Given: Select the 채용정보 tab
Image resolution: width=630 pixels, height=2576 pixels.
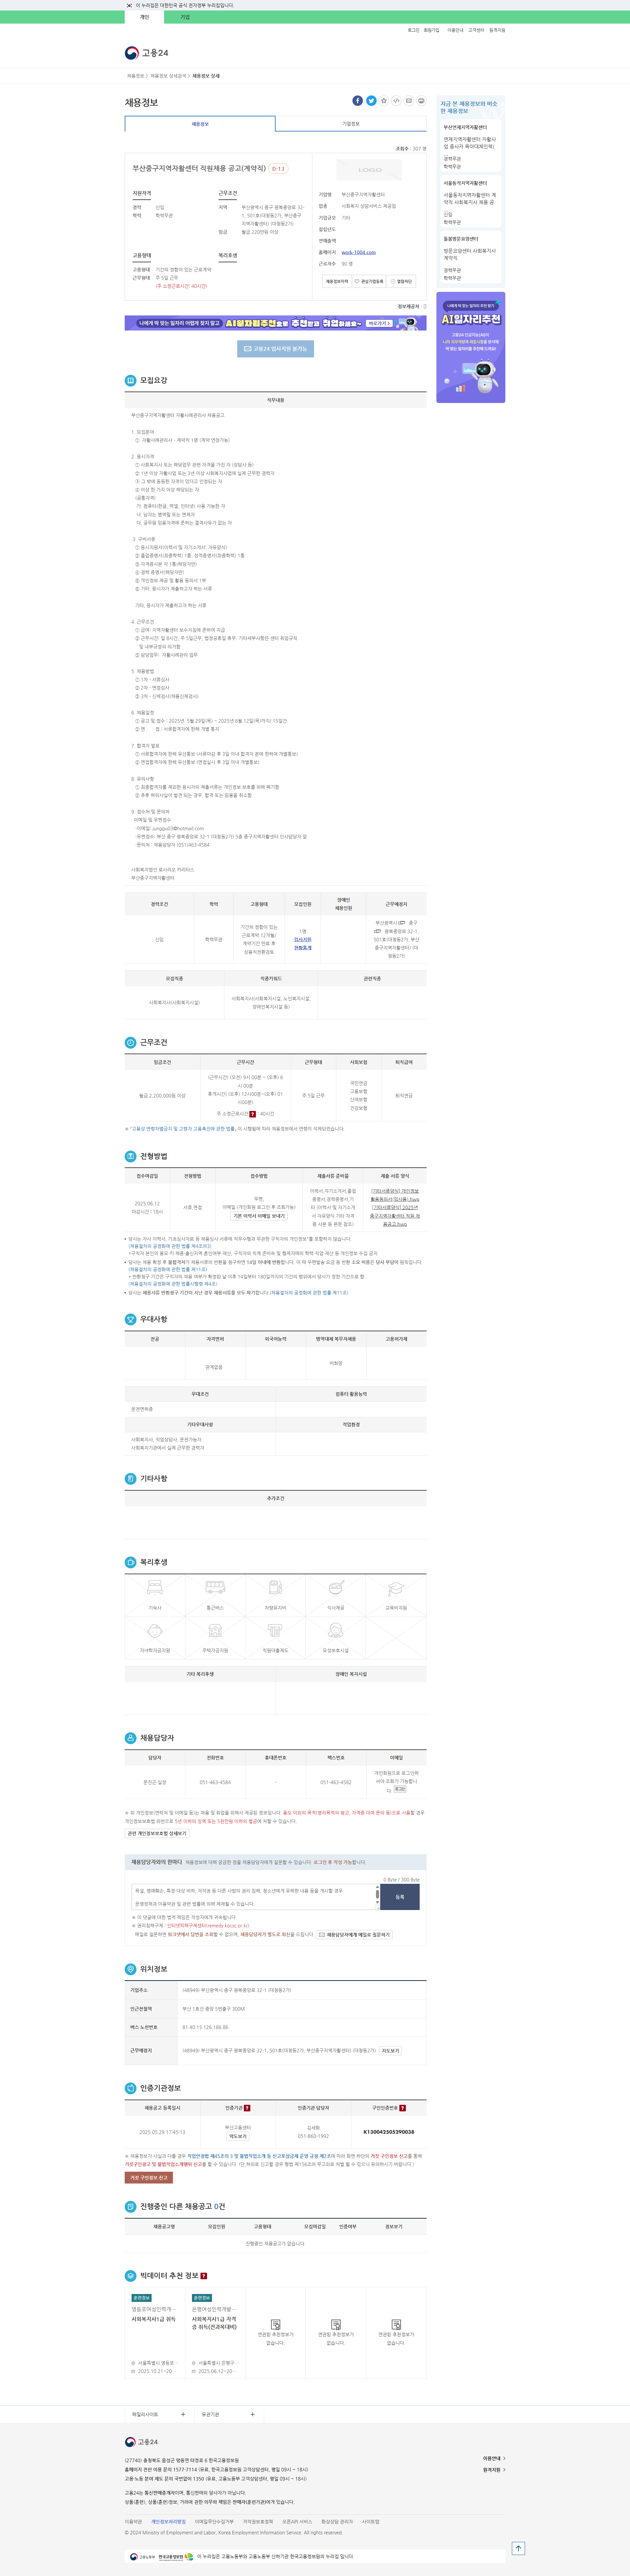Looking at the screenshot, I should point(200,124).
